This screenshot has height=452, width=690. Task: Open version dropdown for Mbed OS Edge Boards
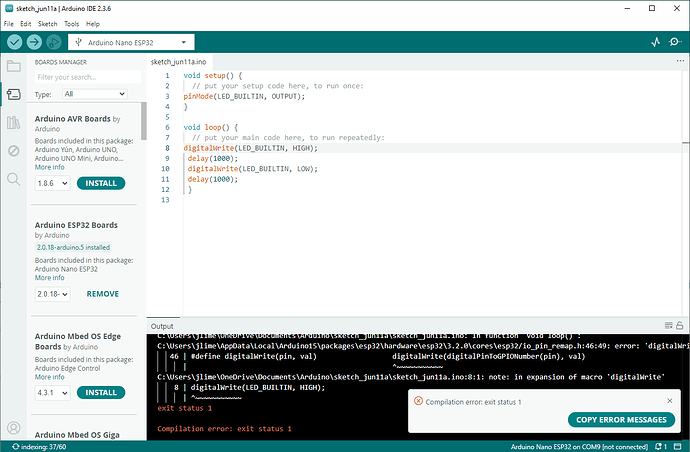click(52, 393)
